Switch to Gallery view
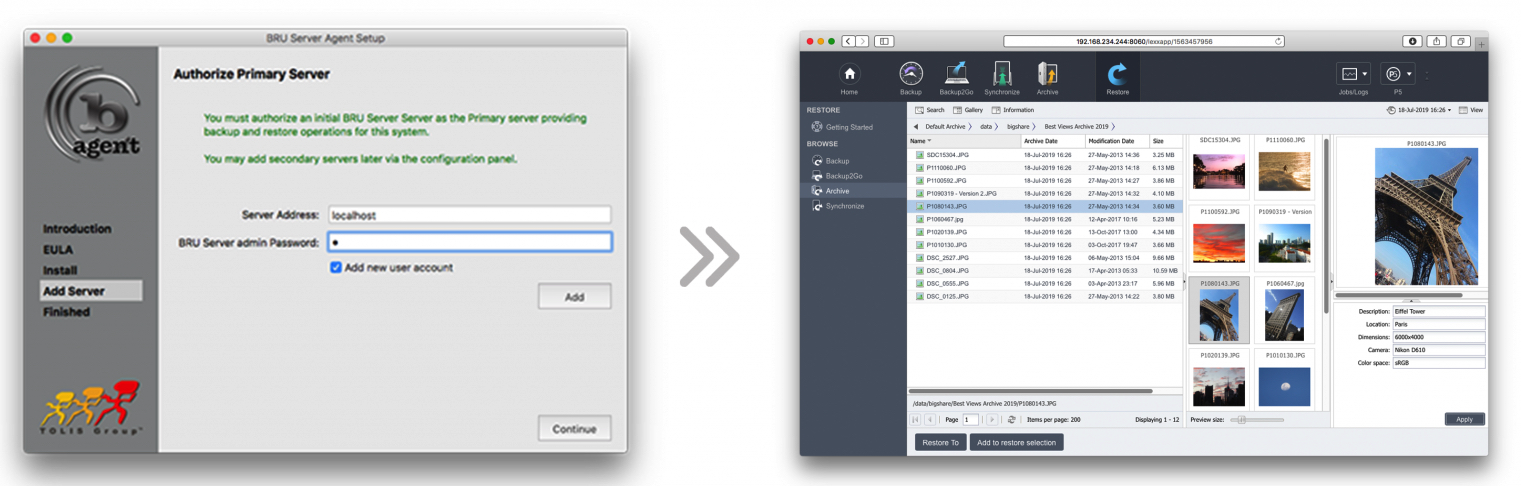The image size is (1521, 486). tap(968, 110)
